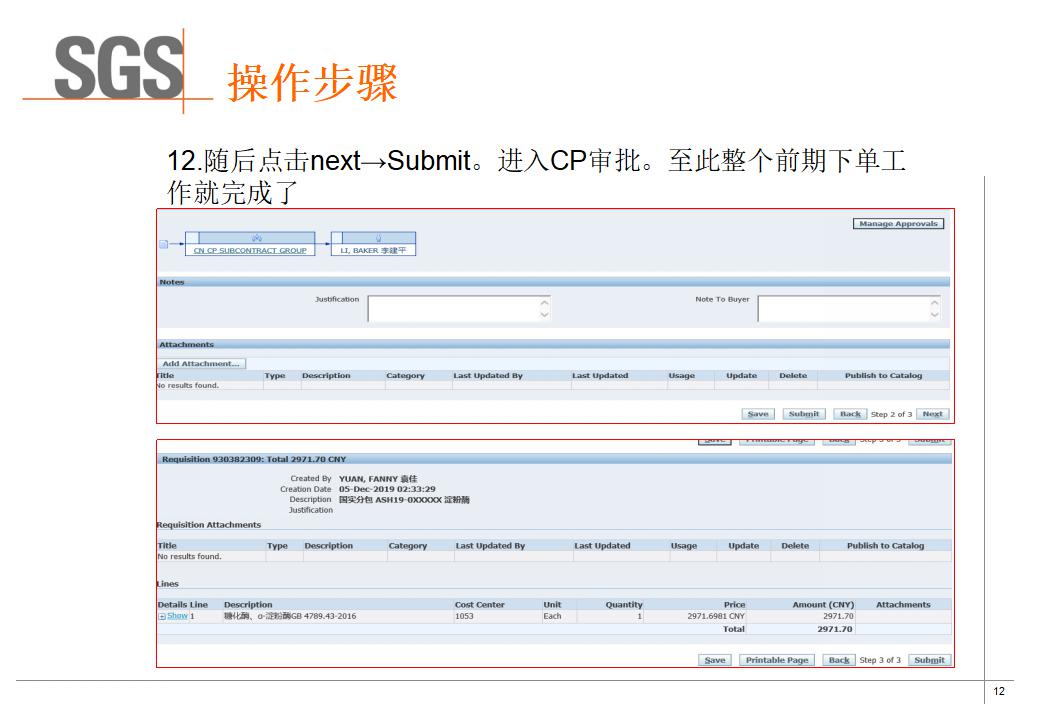Click Submit on the Step 2 page
Screen dimensions: 1040x720
click(x=803, y=414)
